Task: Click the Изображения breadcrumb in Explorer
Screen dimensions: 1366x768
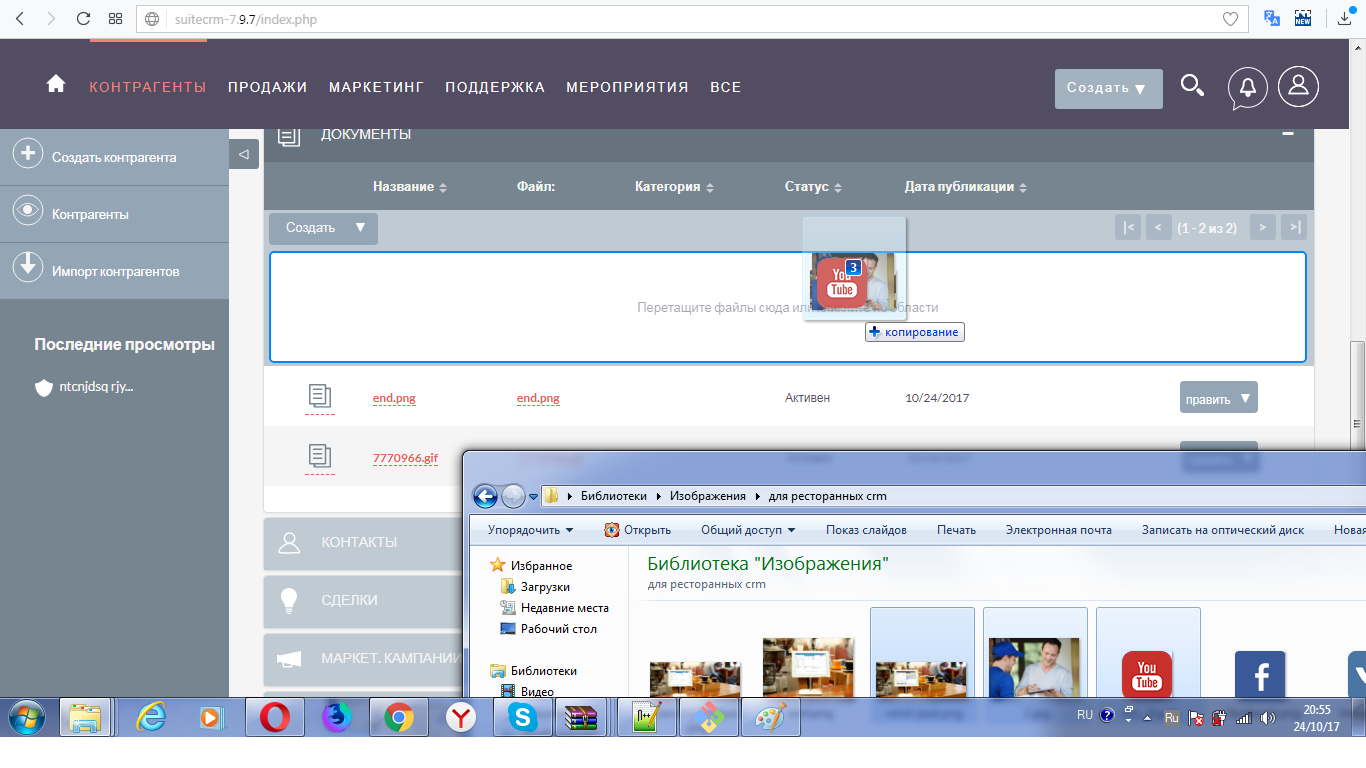Action: [708, 496]
